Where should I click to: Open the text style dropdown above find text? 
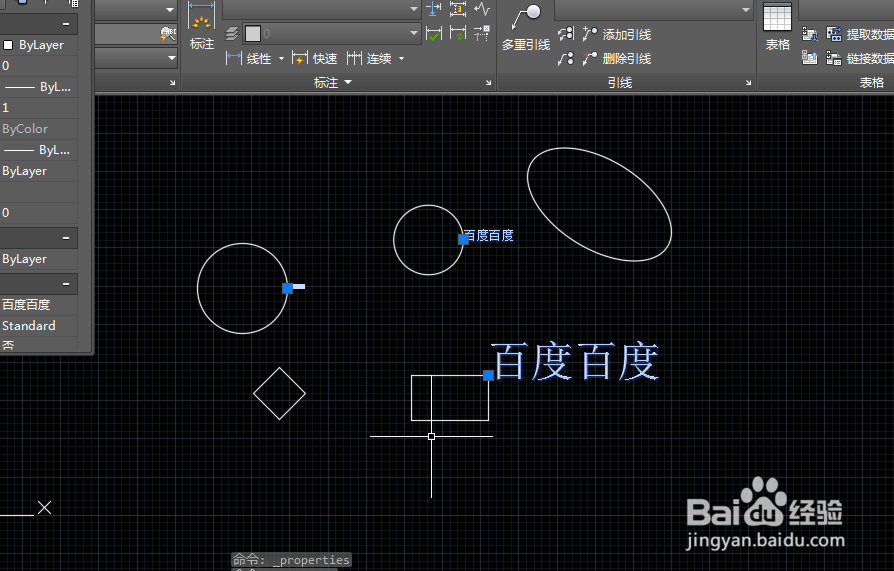pos(170,10)
